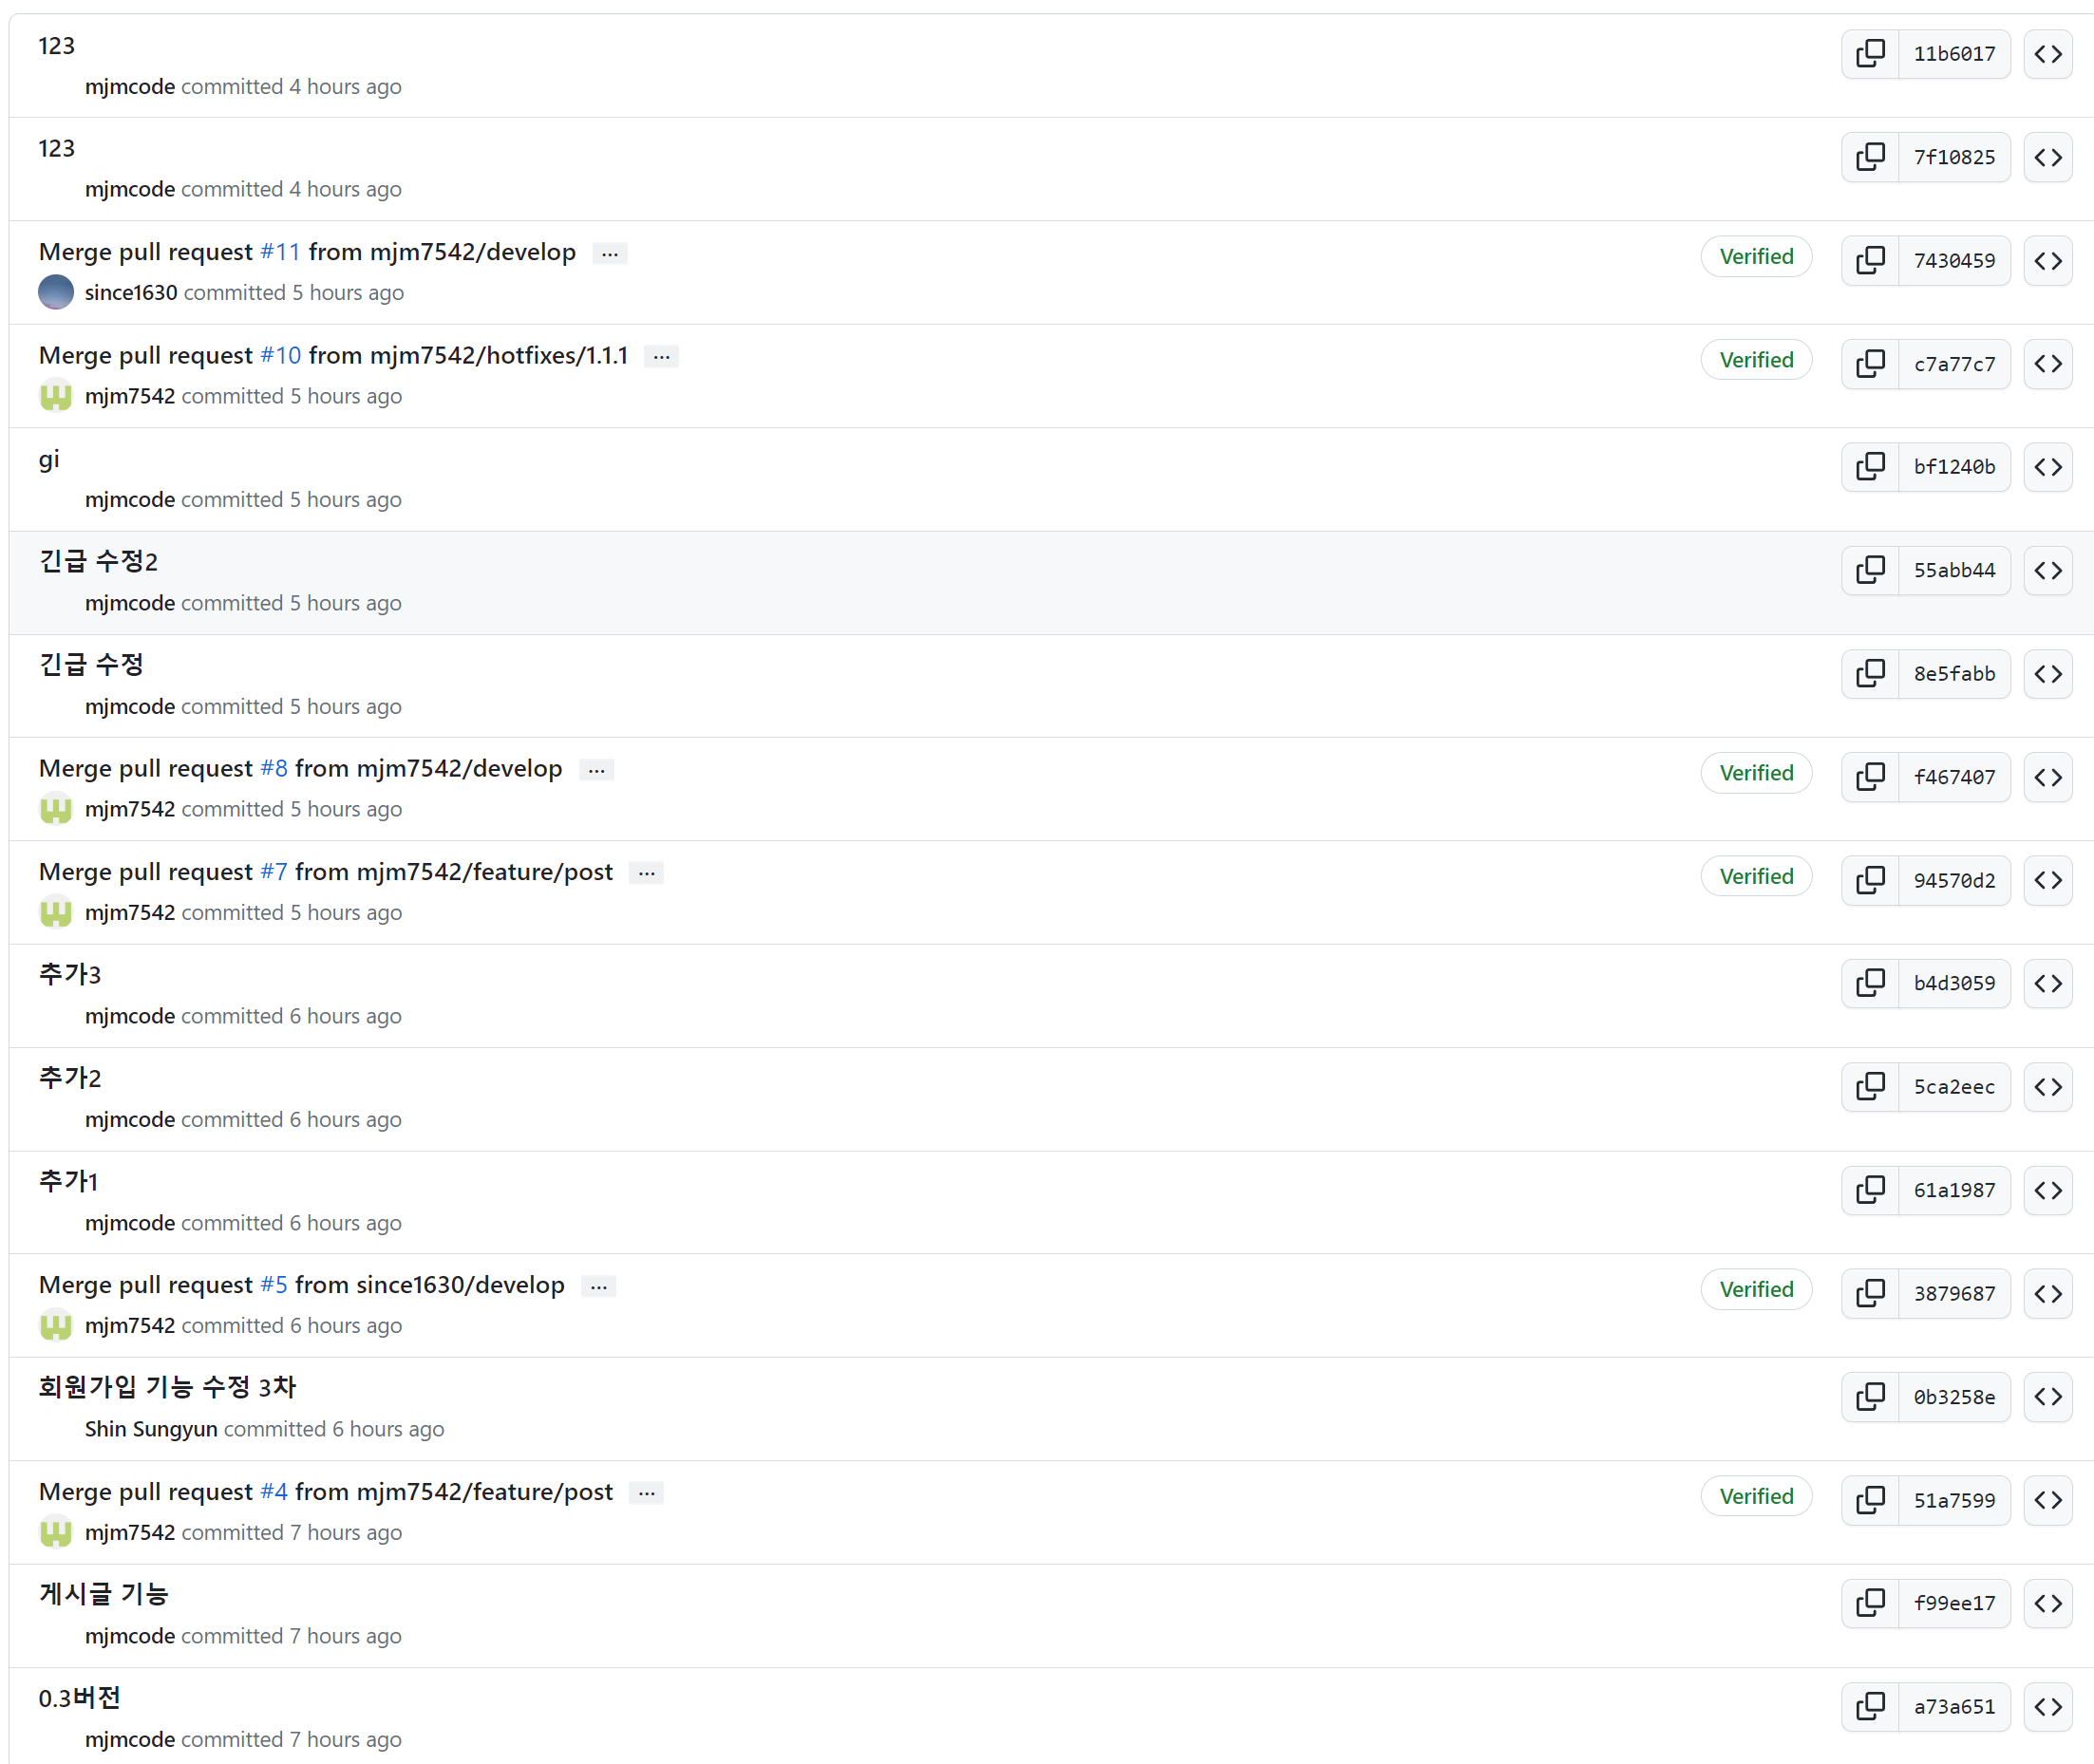The width and height of the screenshot is (2094, 1764).
Task: Copy full SHA for commit 5ca2eec
Action: click(x=1870, y=1087)
